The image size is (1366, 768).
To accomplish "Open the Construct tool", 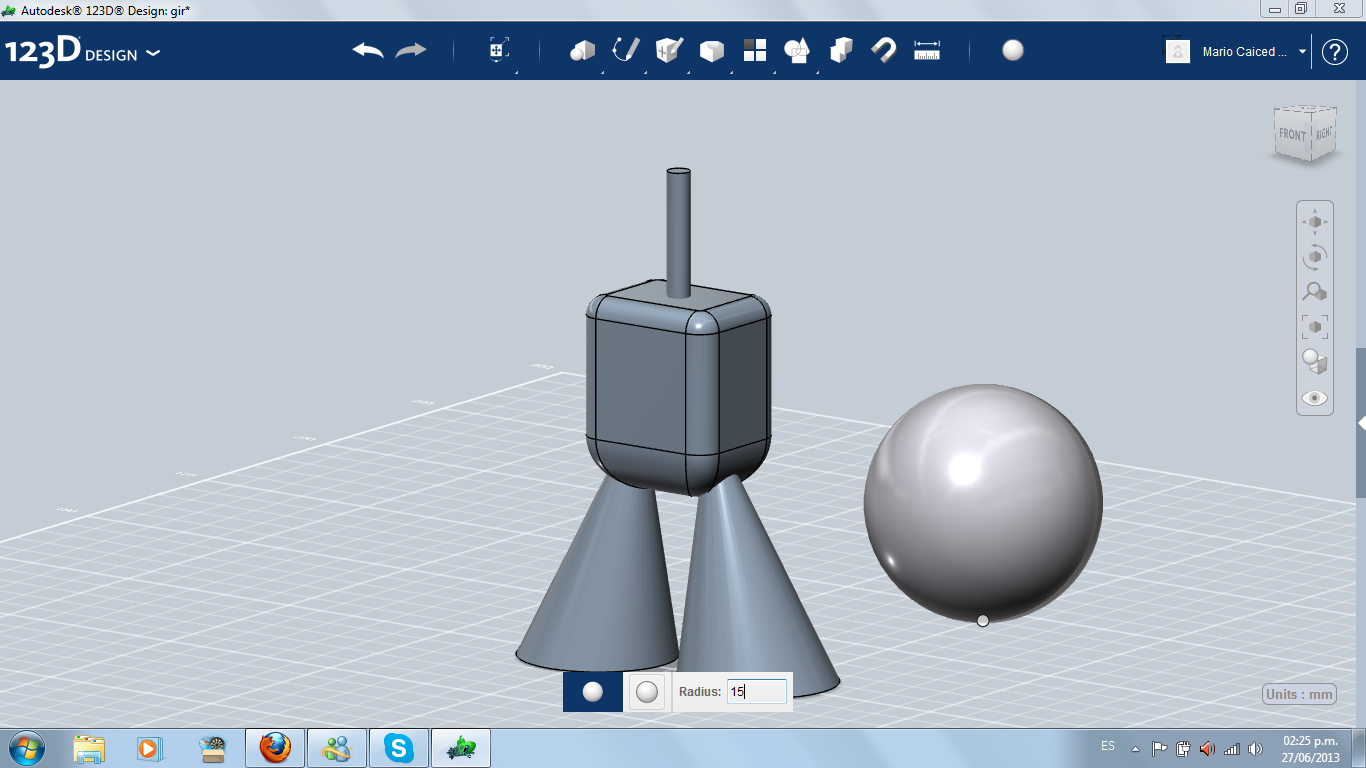I will tap(669, 50).
